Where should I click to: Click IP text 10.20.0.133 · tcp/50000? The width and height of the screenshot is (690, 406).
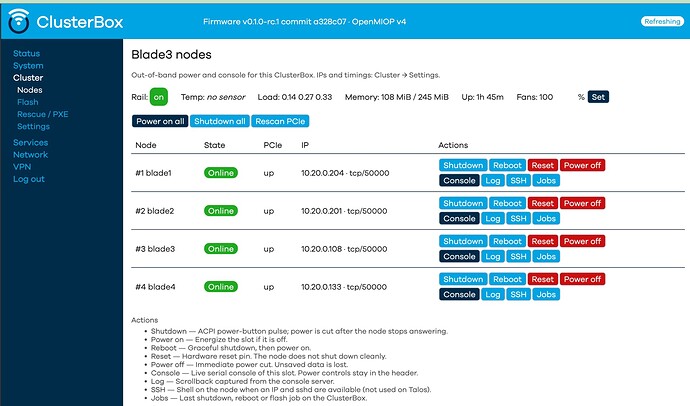click(x=344, y=287)
